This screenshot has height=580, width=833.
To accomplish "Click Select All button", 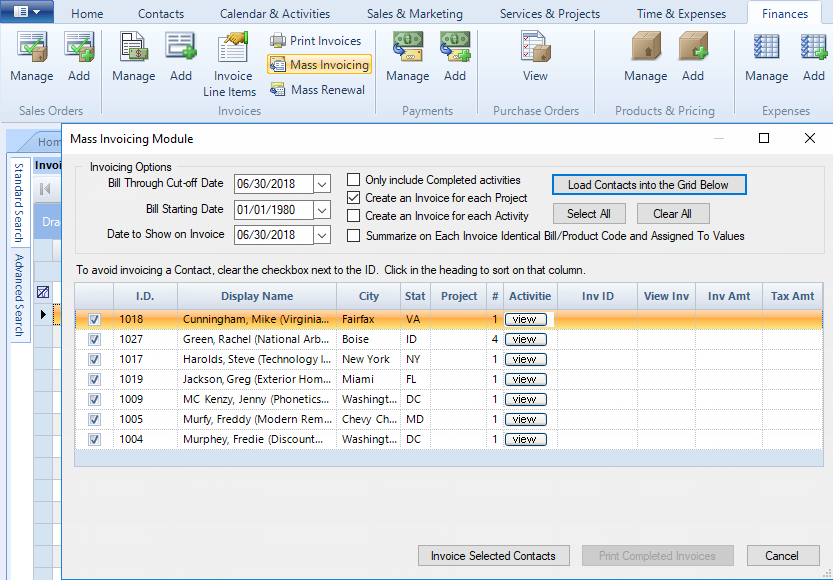I will click(x=589, y=214).
